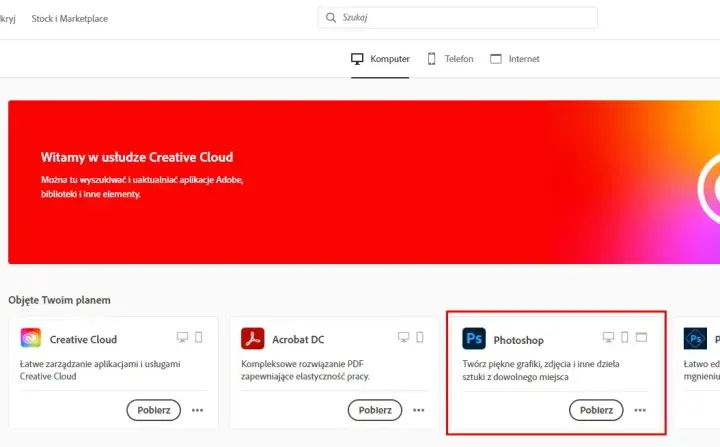Click the Creative Cloud app icon
This screenshot has width=720, height=447.
(31, 338)
